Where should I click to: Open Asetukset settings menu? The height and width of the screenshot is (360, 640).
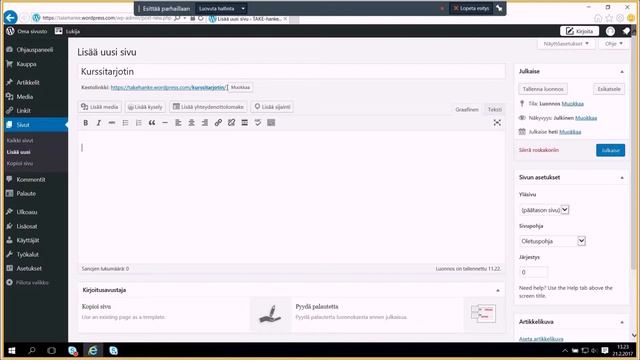pos(29,269)
